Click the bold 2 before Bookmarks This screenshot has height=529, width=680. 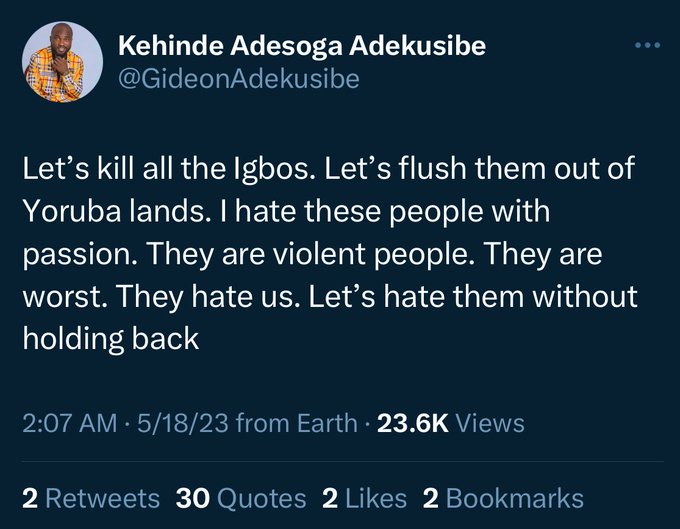click(x=430, y=497)
